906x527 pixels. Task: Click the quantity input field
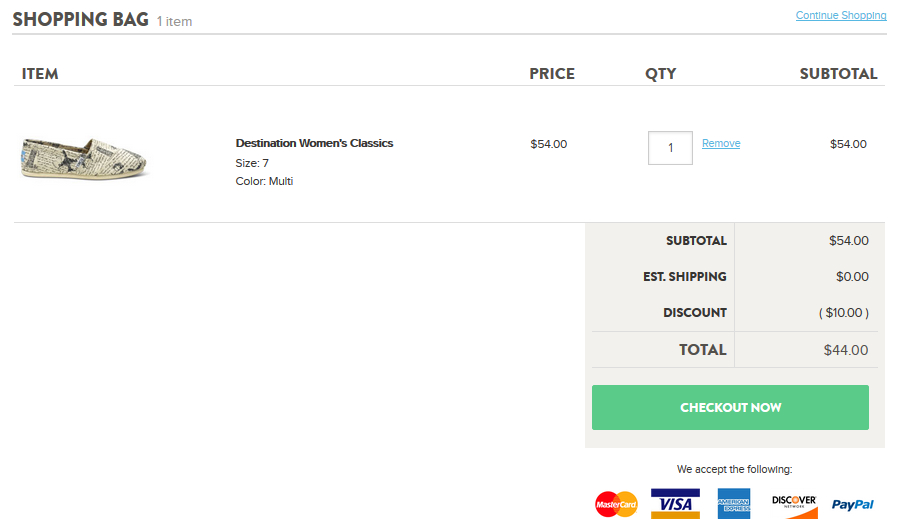pyautogui.click(x=670, y=148)
